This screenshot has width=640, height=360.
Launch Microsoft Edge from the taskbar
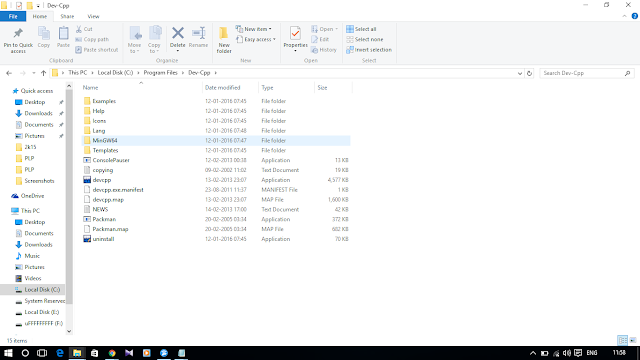point(60,353)
